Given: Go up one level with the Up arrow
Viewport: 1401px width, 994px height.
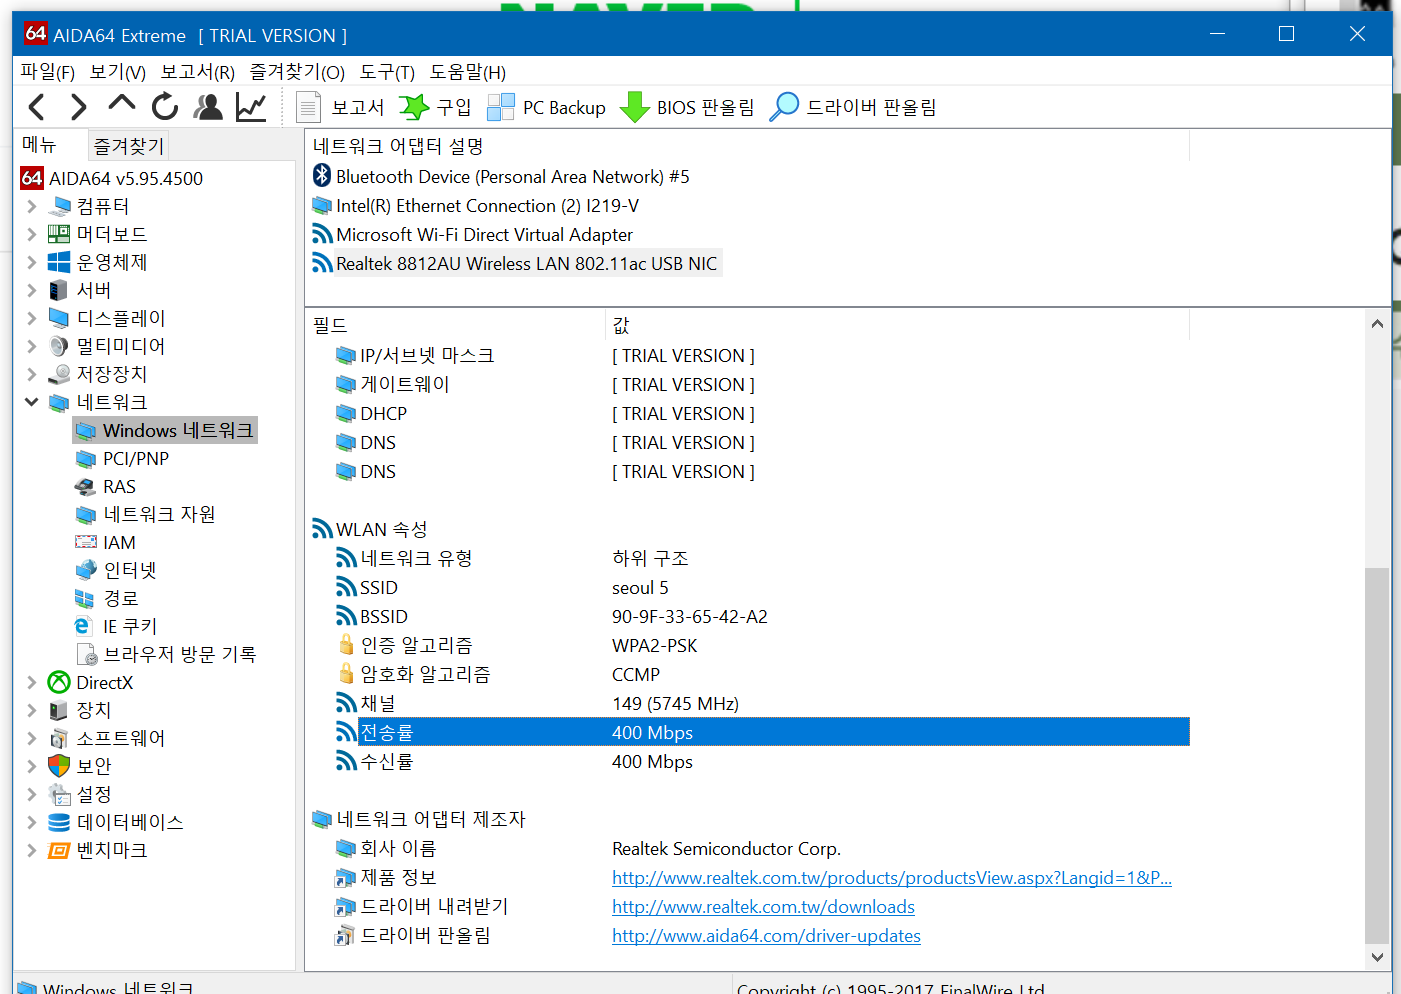Looking at the screenshot, I should (x=122, y=105).
